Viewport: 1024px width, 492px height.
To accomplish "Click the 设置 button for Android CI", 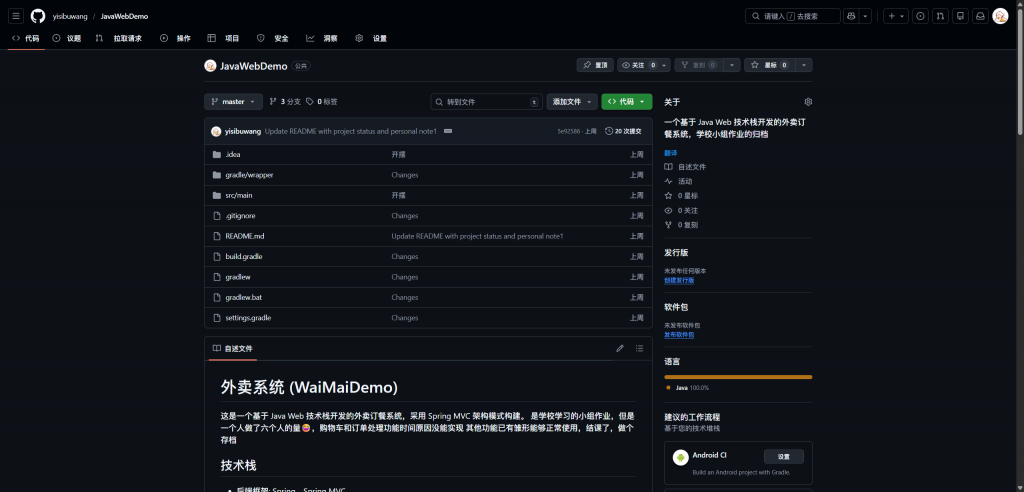I will coord(783,456).
